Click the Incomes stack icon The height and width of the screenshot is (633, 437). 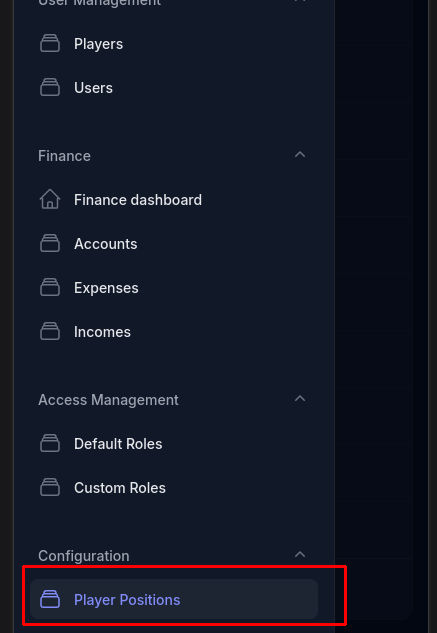coord(50,332)
